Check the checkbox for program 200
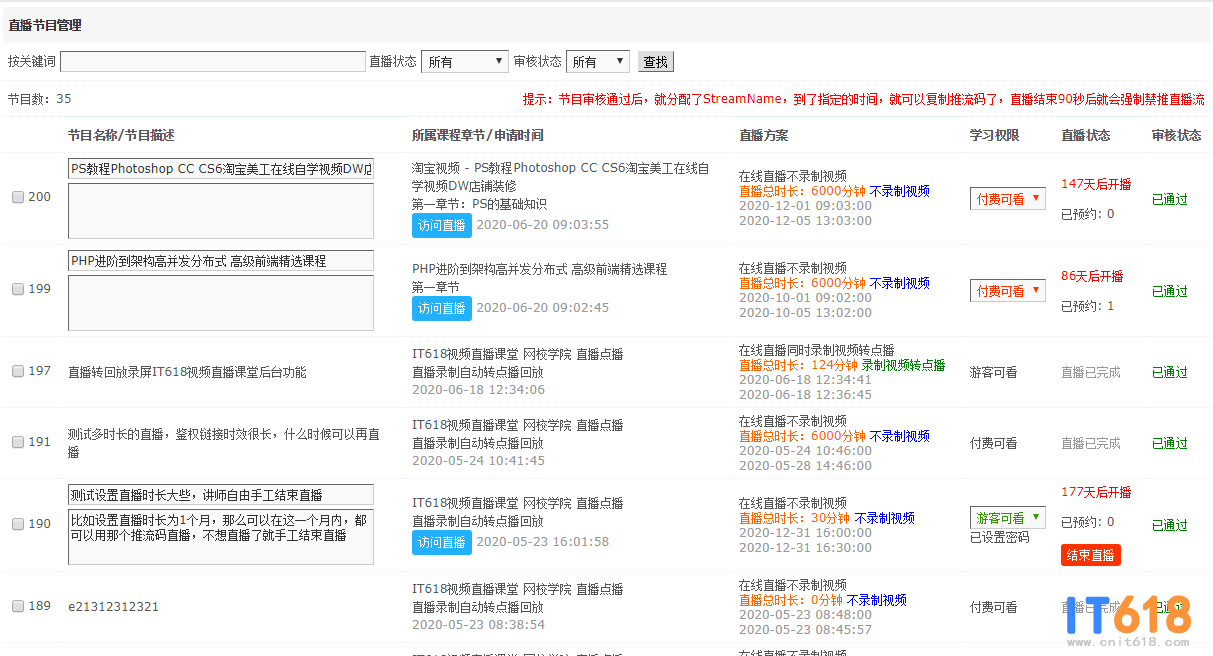Screen dimensions: 1213x656 [x=18, y=198]
